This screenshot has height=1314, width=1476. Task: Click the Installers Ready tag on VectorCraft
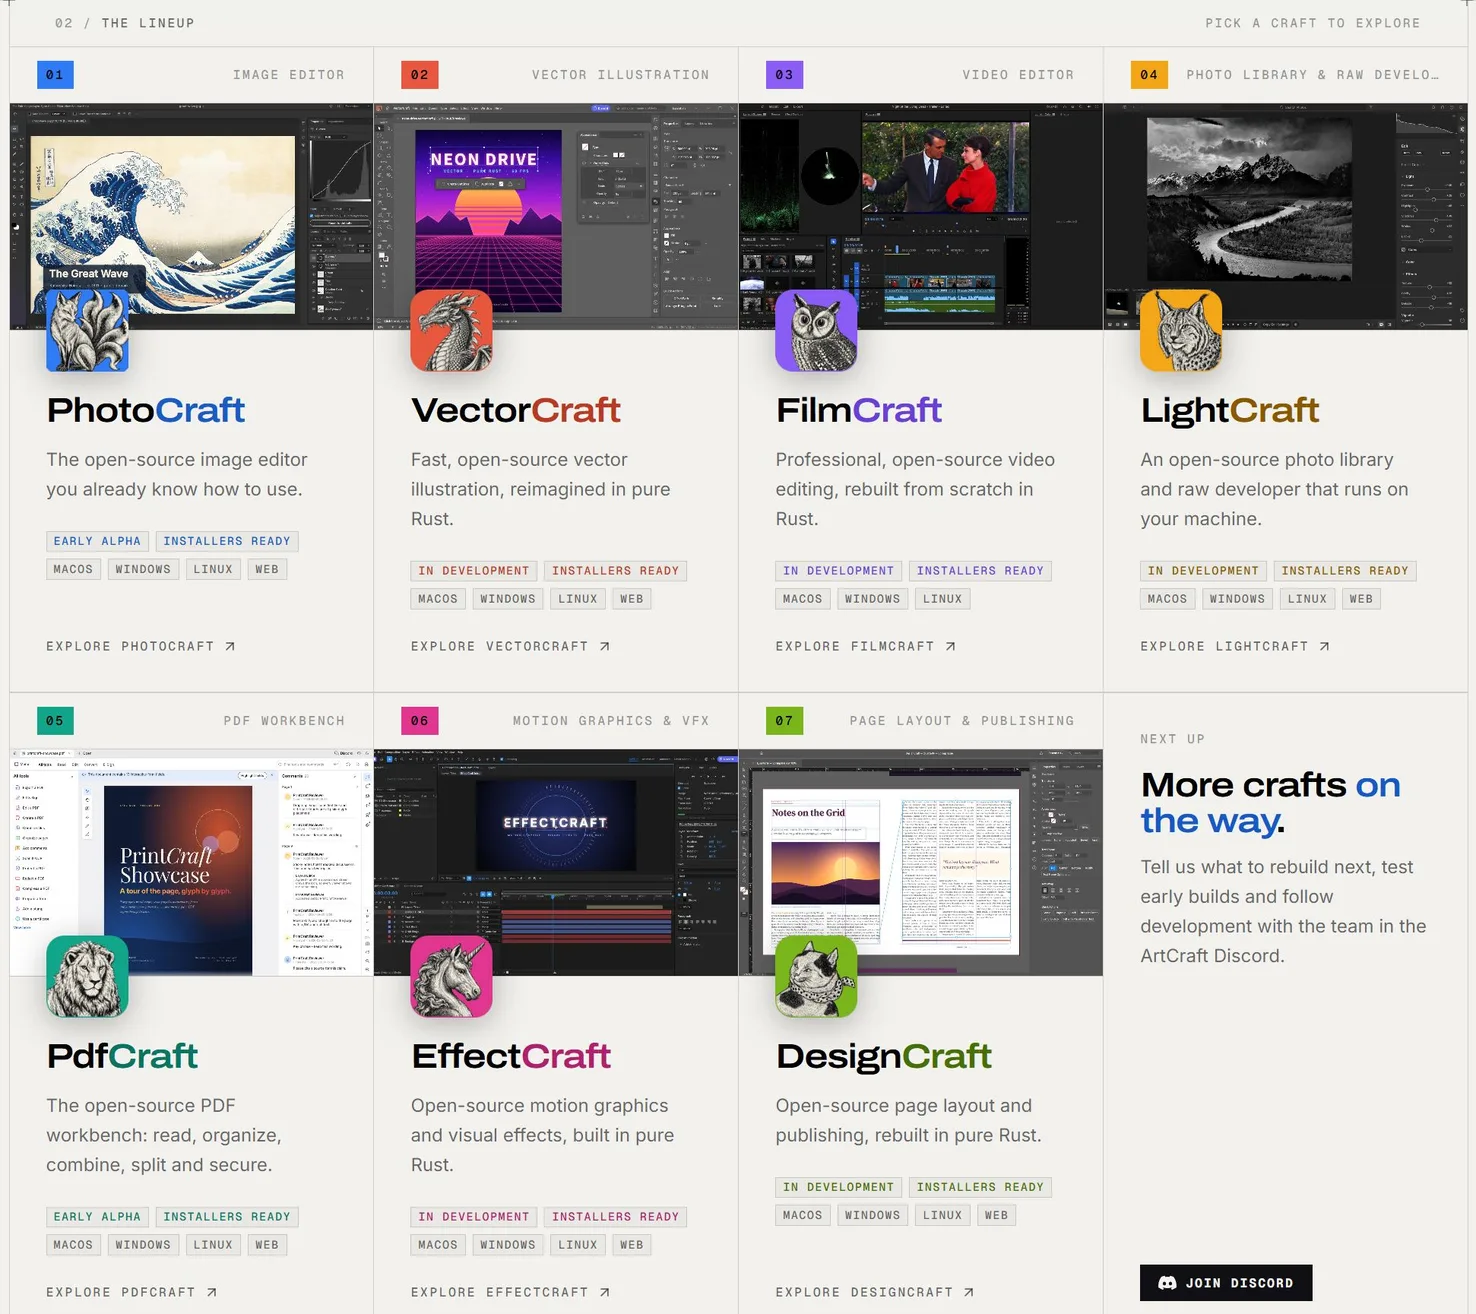pos(616,571)
